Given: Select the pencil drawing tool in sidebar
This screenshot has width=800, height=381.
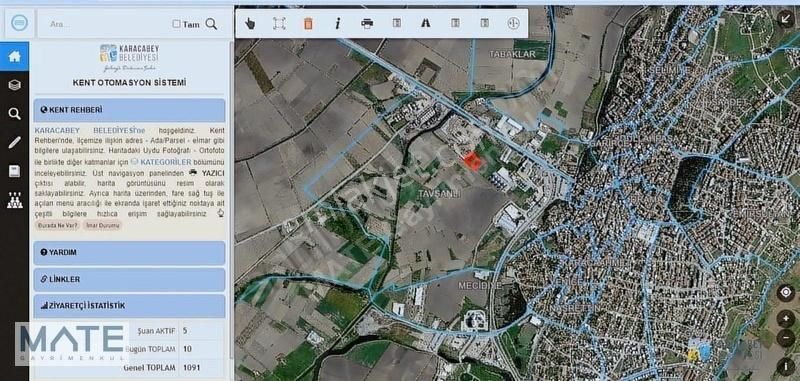Looking at the screenshot, I should click(x=14, y=142).
